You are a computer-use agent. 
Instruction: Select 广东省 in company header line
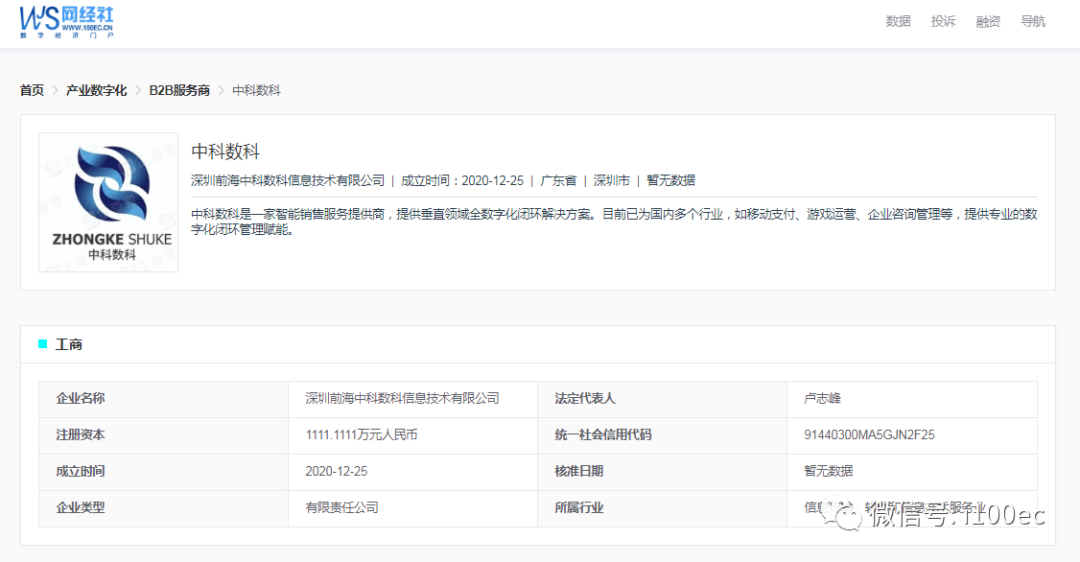click(558, 180)
